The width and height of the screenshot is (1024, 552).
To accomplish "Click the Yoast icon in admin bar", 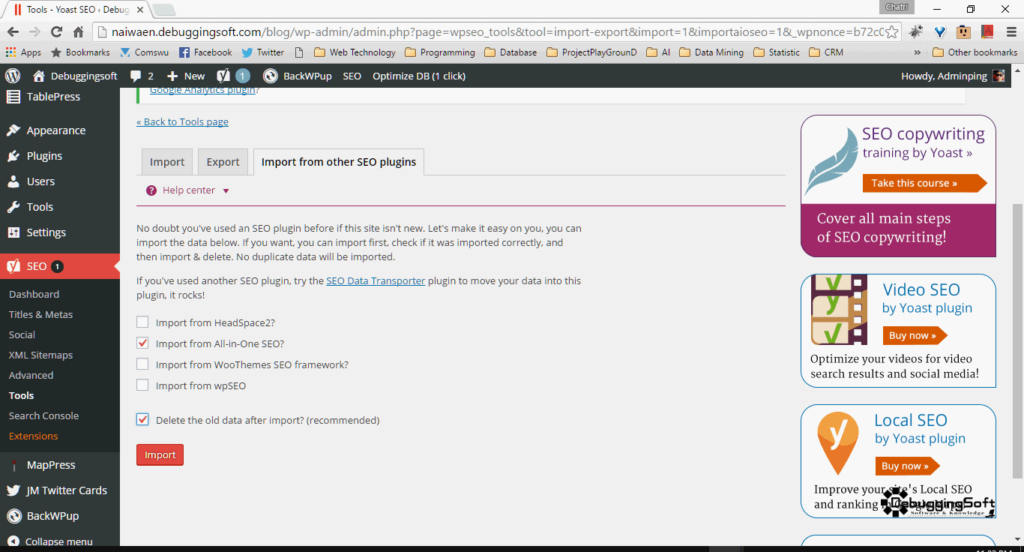I will point(223,76).
